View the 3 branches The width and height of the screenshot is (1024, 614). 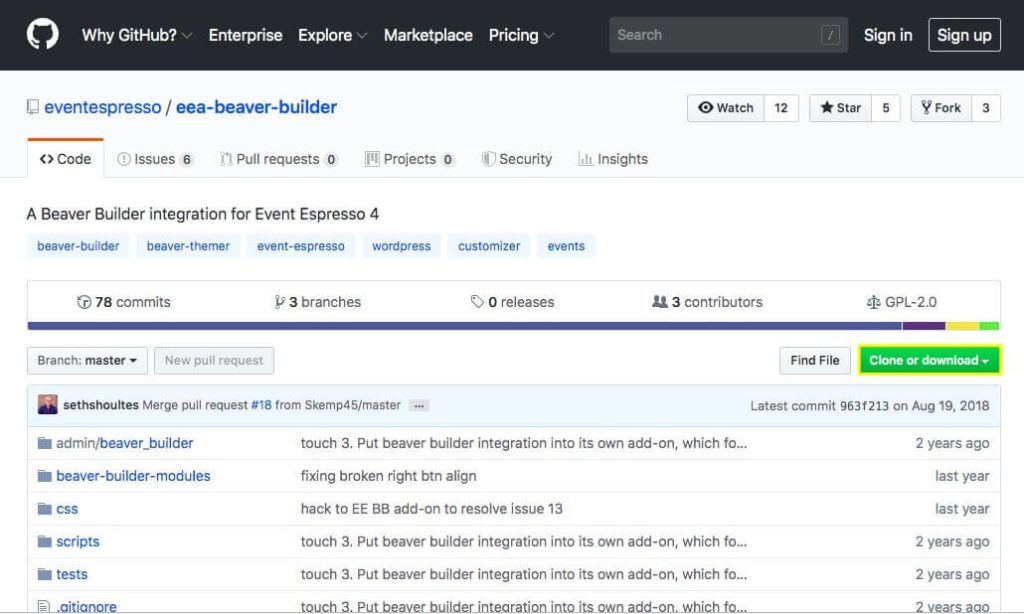(x=317, y=302)
